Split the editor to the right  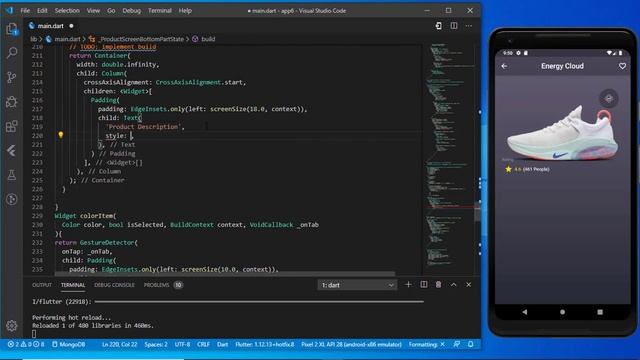tap(454, 26)
